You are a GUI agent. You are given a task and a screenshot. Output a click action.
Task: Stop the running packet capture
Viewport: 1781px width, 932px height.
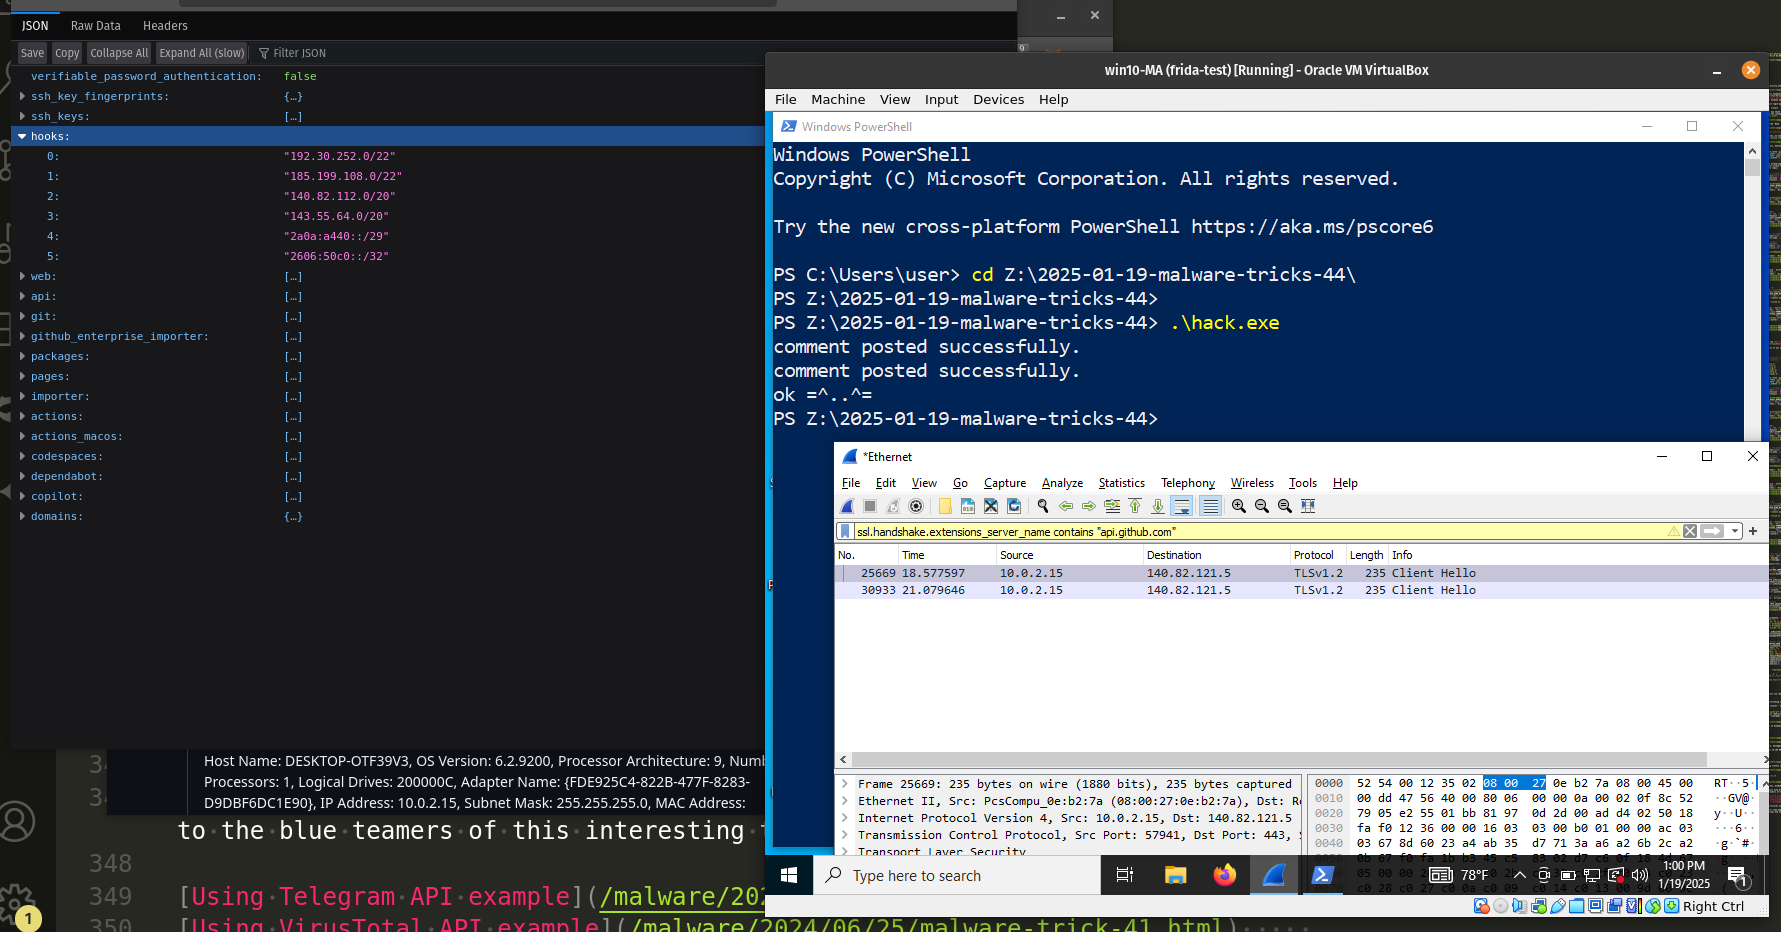(870, 506)
